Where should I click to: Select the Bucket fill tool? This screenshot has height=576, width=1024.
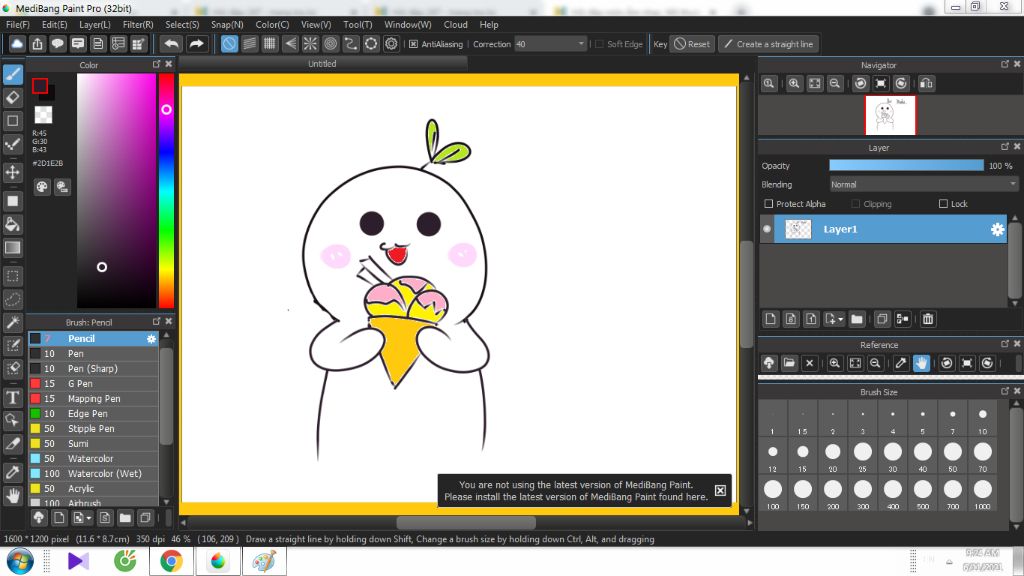coord(13,225)
